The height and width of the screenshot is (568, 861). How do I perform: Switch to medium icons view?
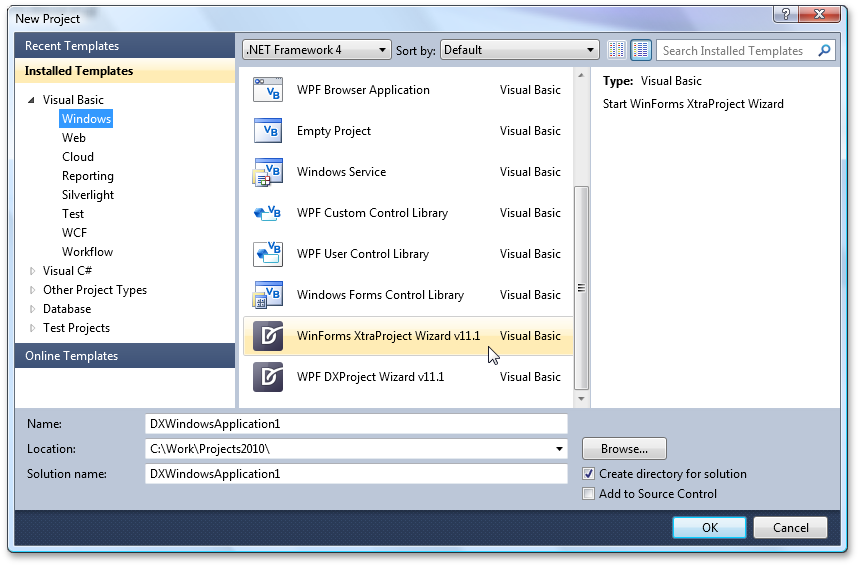tap(641, 50)
